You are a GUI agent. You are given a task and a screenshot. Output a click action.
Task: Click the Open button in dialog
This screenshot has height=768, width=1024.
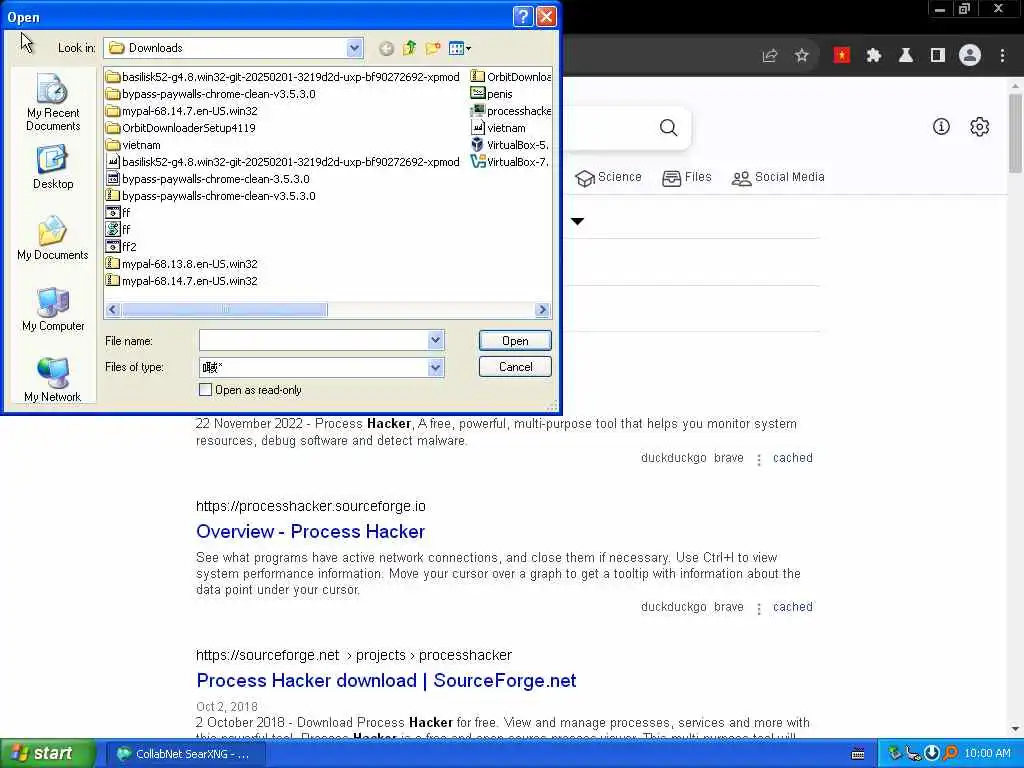(x=515, y=341)
